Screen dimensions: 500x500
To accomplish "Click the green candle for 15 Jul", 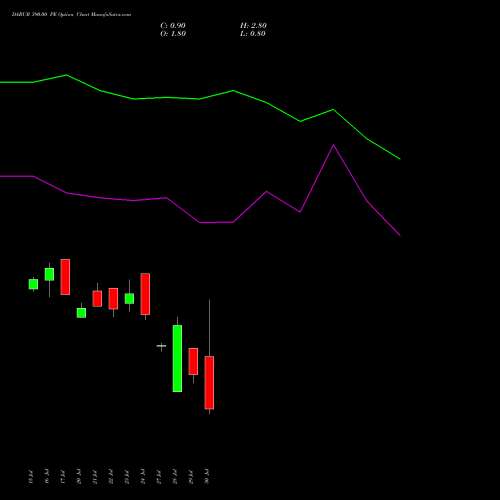I will 33,284.
